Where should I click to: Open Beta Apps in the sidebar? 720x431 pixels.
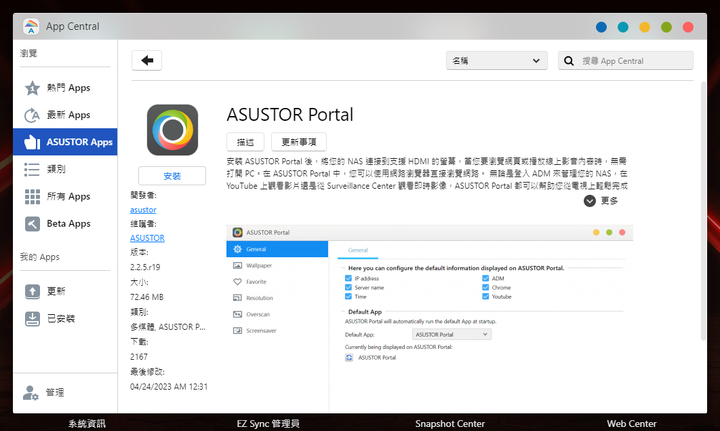[65, 224]
